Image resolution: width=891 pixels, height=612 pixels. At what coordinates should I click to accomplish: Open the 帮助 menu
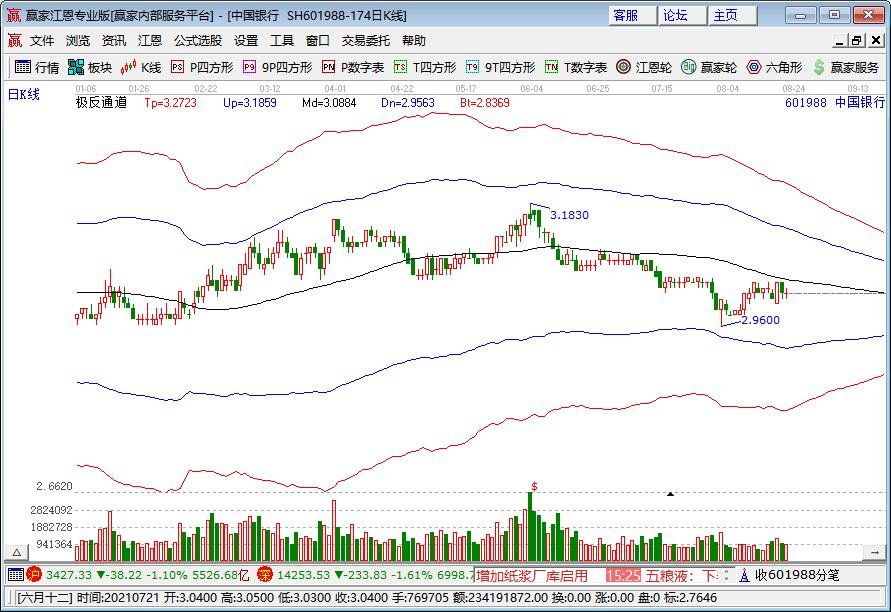(x=414, y=41)
